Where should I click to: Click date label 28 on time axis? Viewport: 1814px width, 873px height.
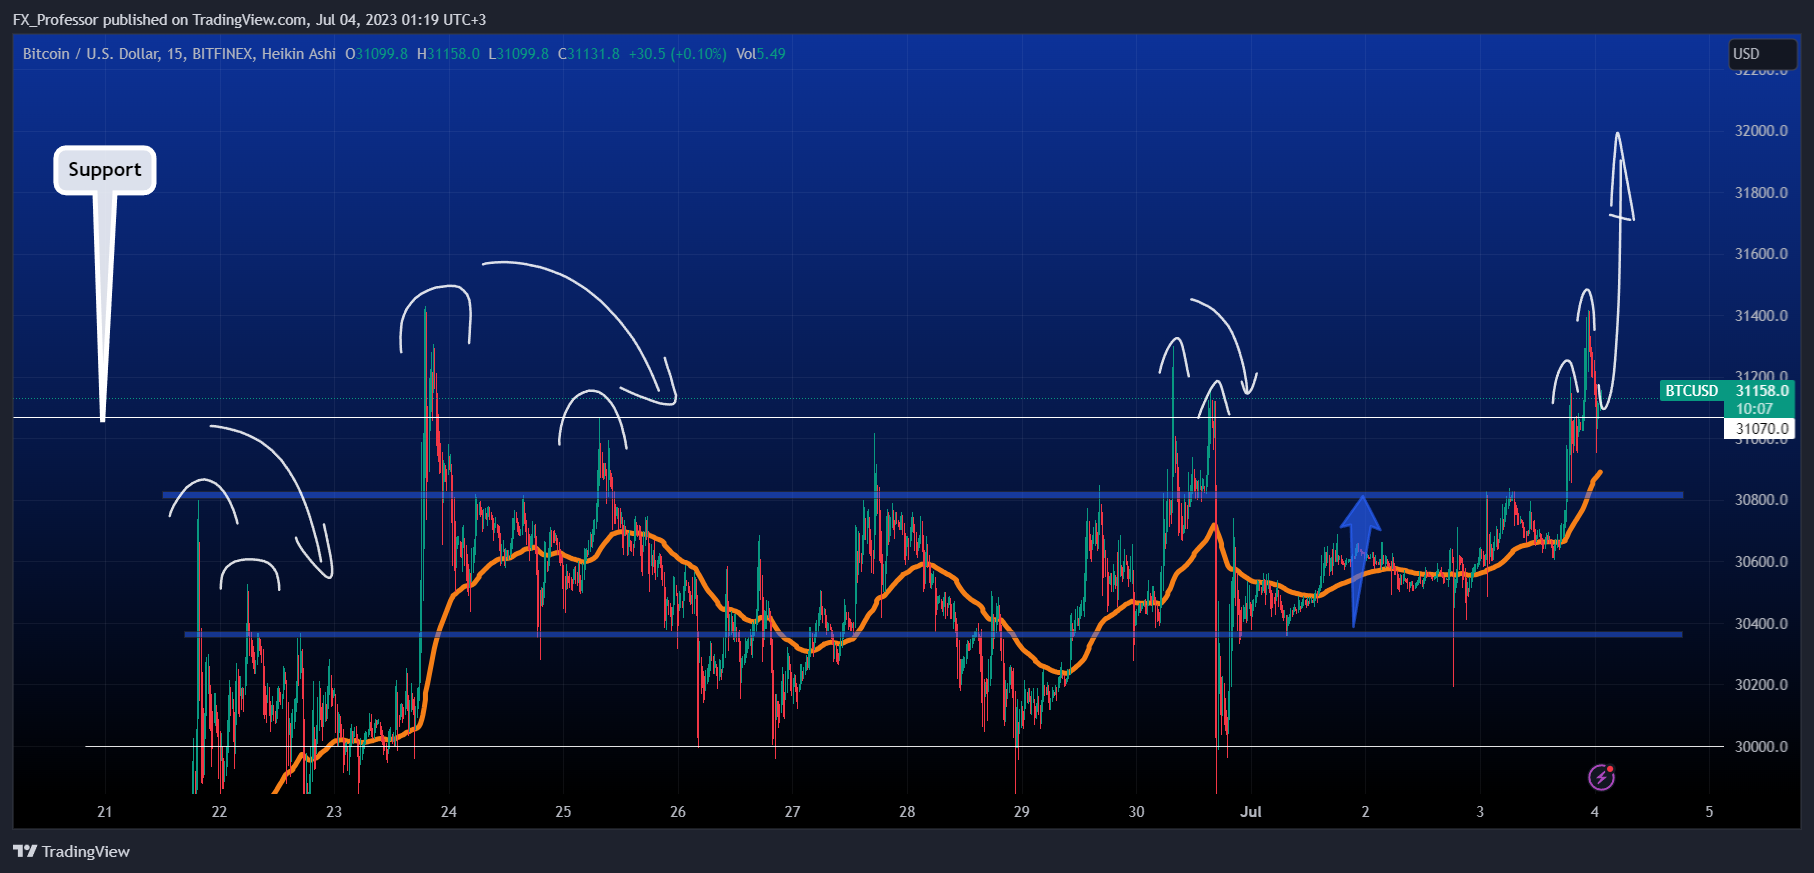point(907,812)
